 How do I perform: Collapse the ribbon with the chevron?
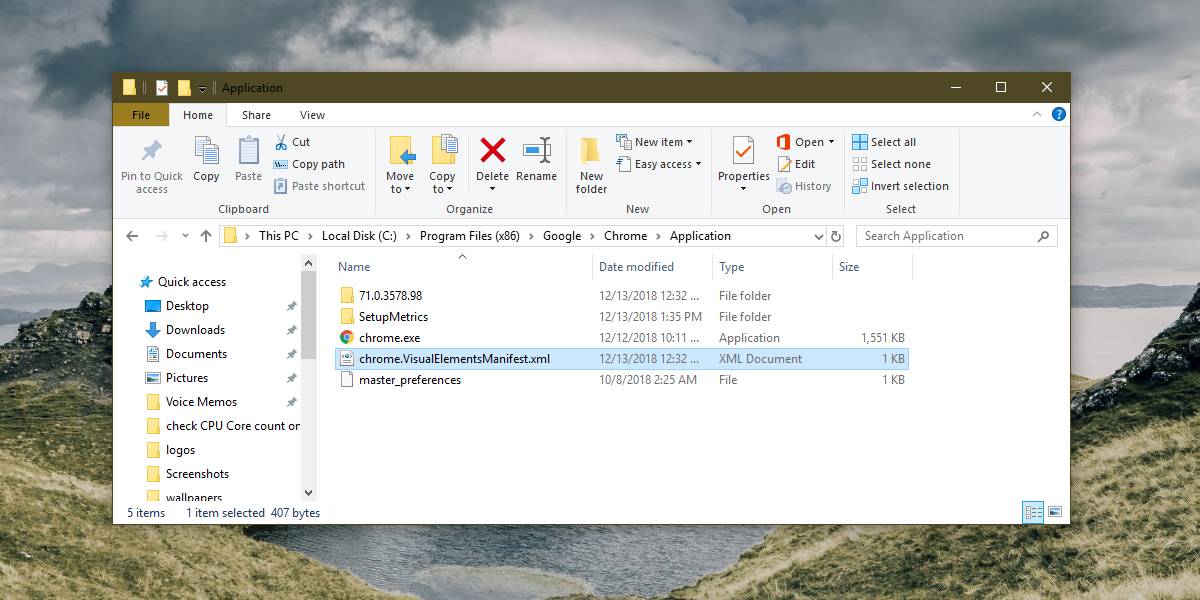click(1036, 113)
